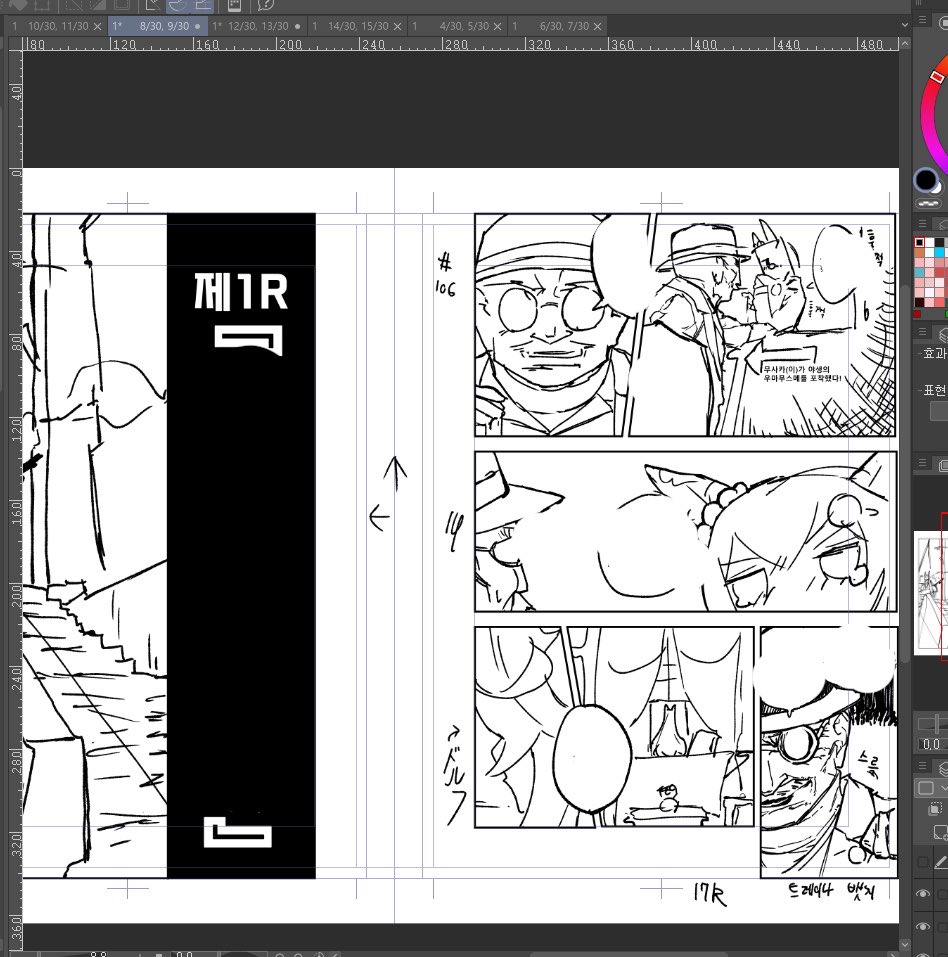Image resolution: width=948 pixels, height=957 pixels.
Task: Click the navigator page thumbnail
Action: [x=931, y=593]
